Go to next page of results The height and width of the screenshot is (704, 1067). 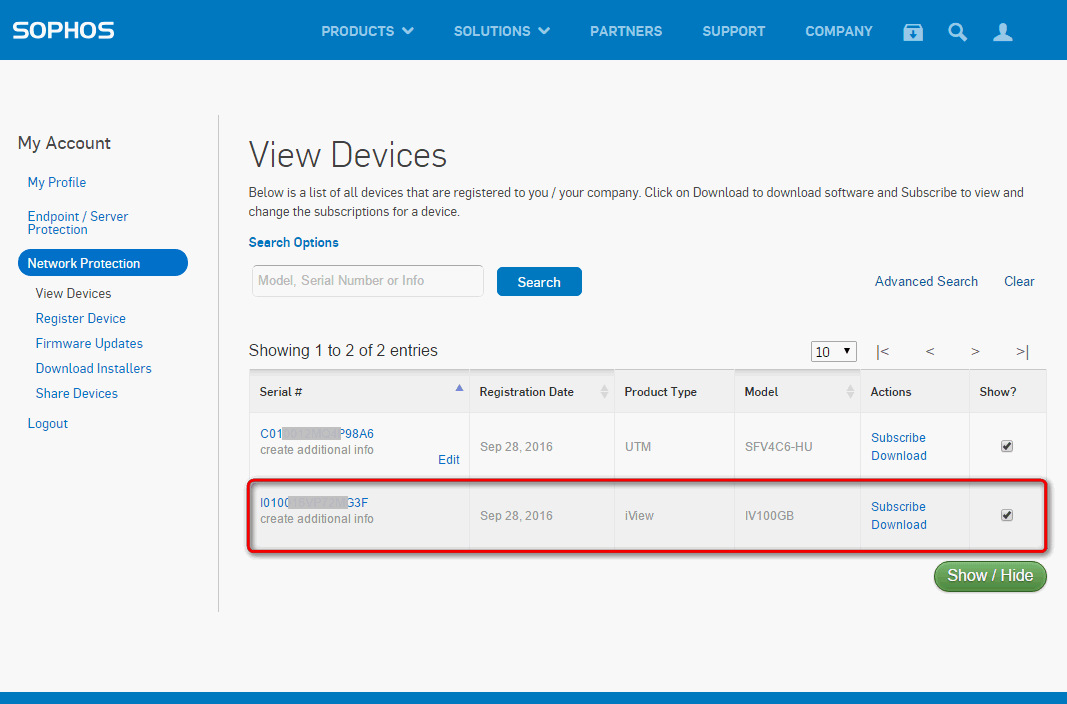point(975,352)
